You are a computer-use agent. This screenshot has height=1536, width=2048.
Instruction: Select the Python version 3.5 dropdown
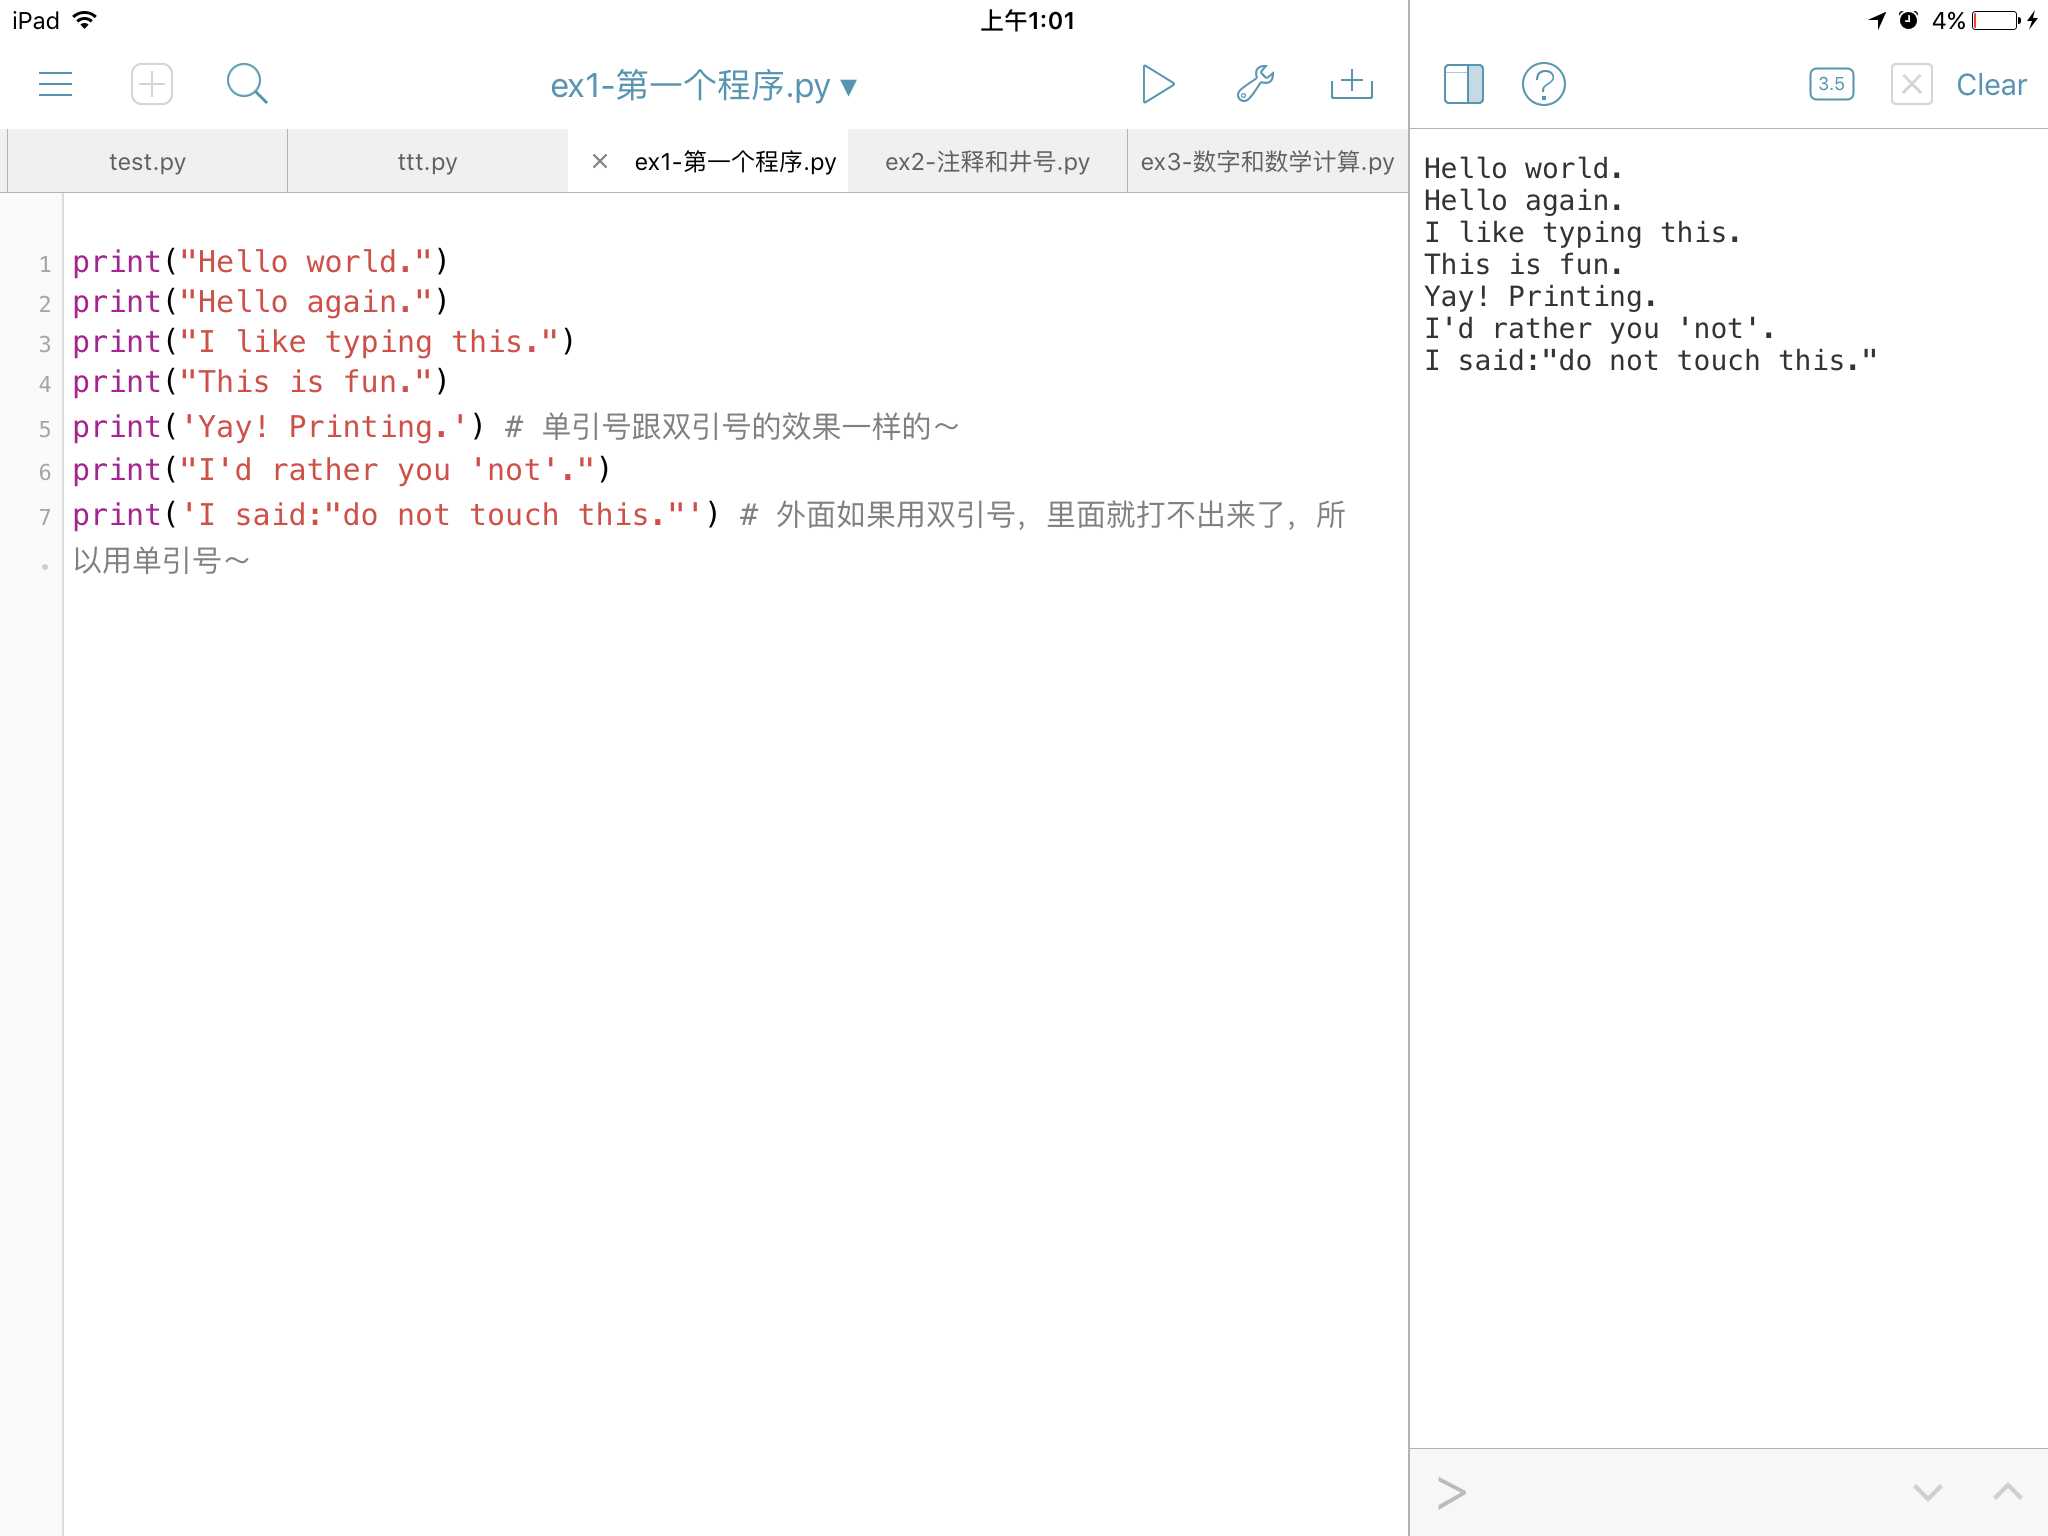pyautogui.click(x=1834, y=84)
